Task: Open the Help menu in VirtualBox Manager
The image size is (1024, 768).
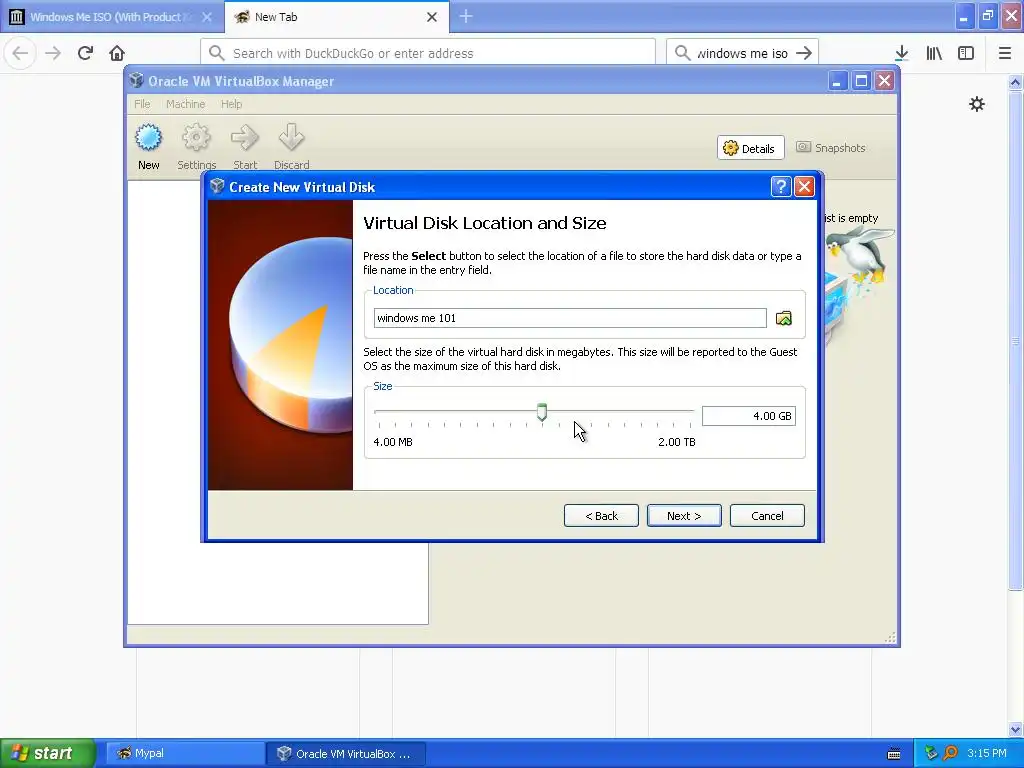Action: (231, 104)
